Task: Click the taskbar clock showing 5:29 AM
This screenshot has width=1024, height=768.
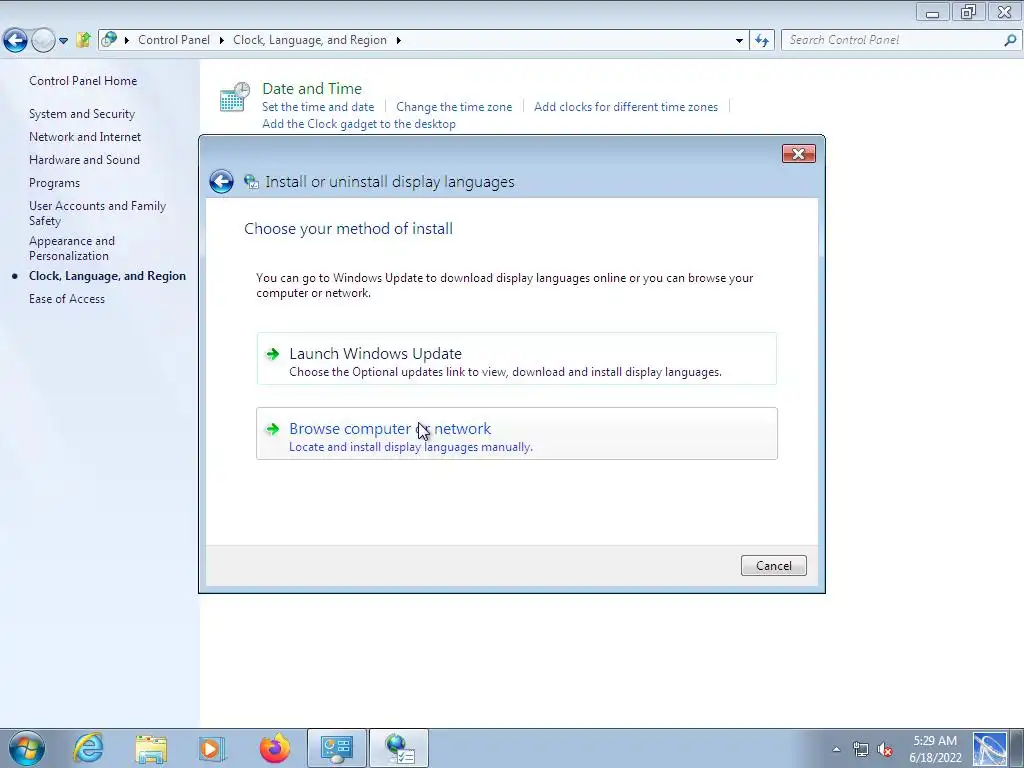Action: pos(935,749)
